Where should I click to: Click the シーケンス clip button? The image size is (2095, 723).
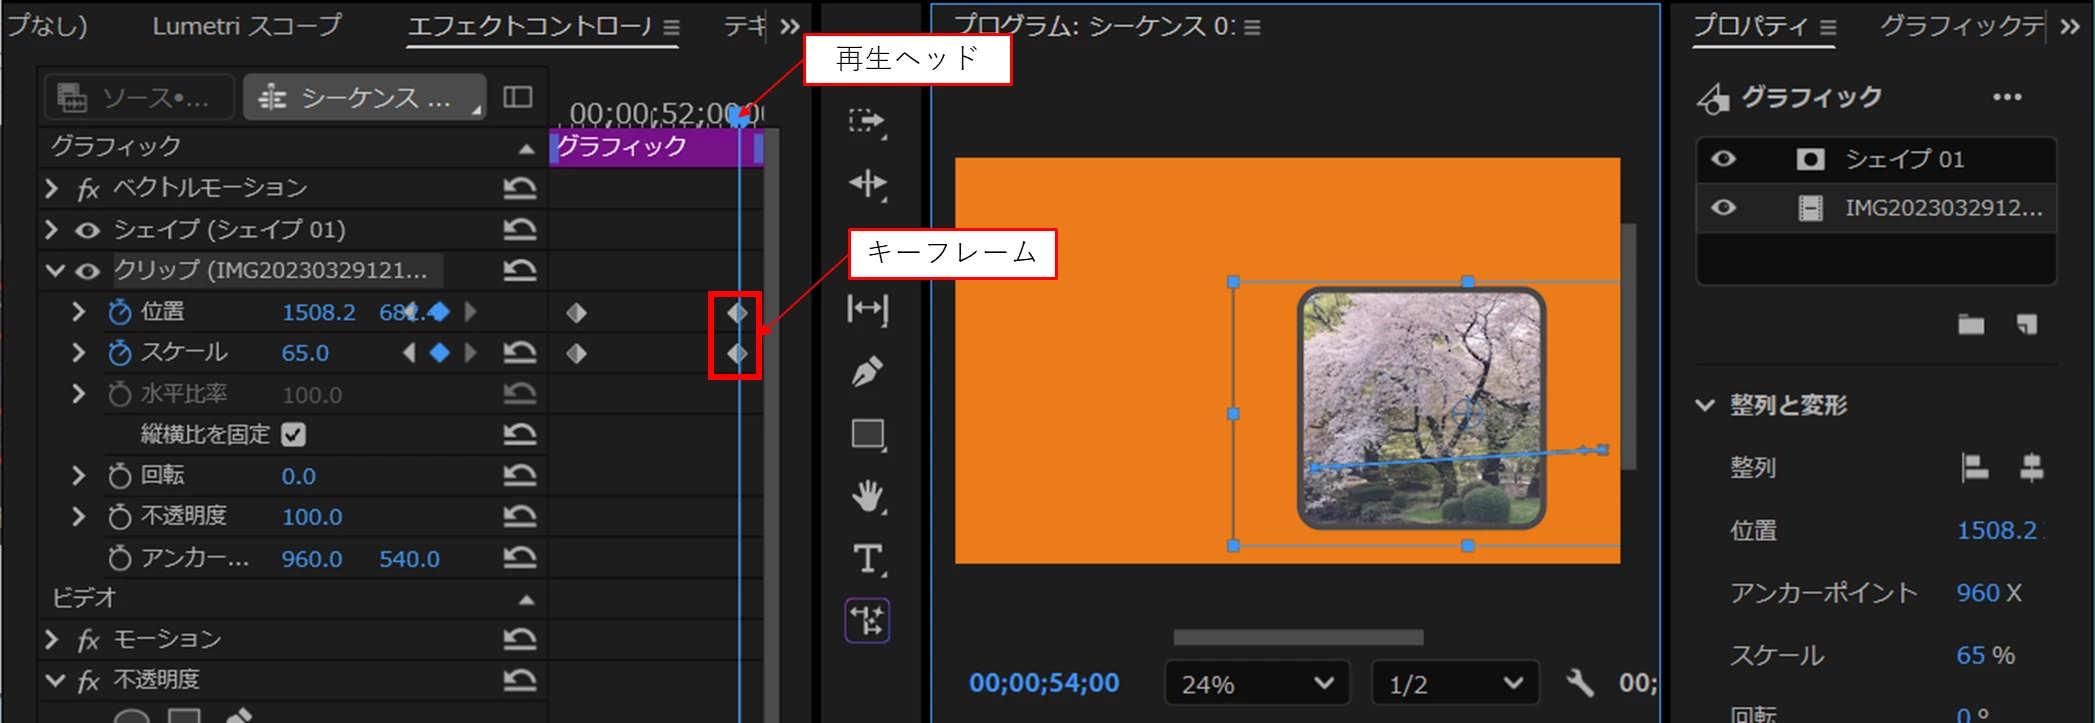365,97
